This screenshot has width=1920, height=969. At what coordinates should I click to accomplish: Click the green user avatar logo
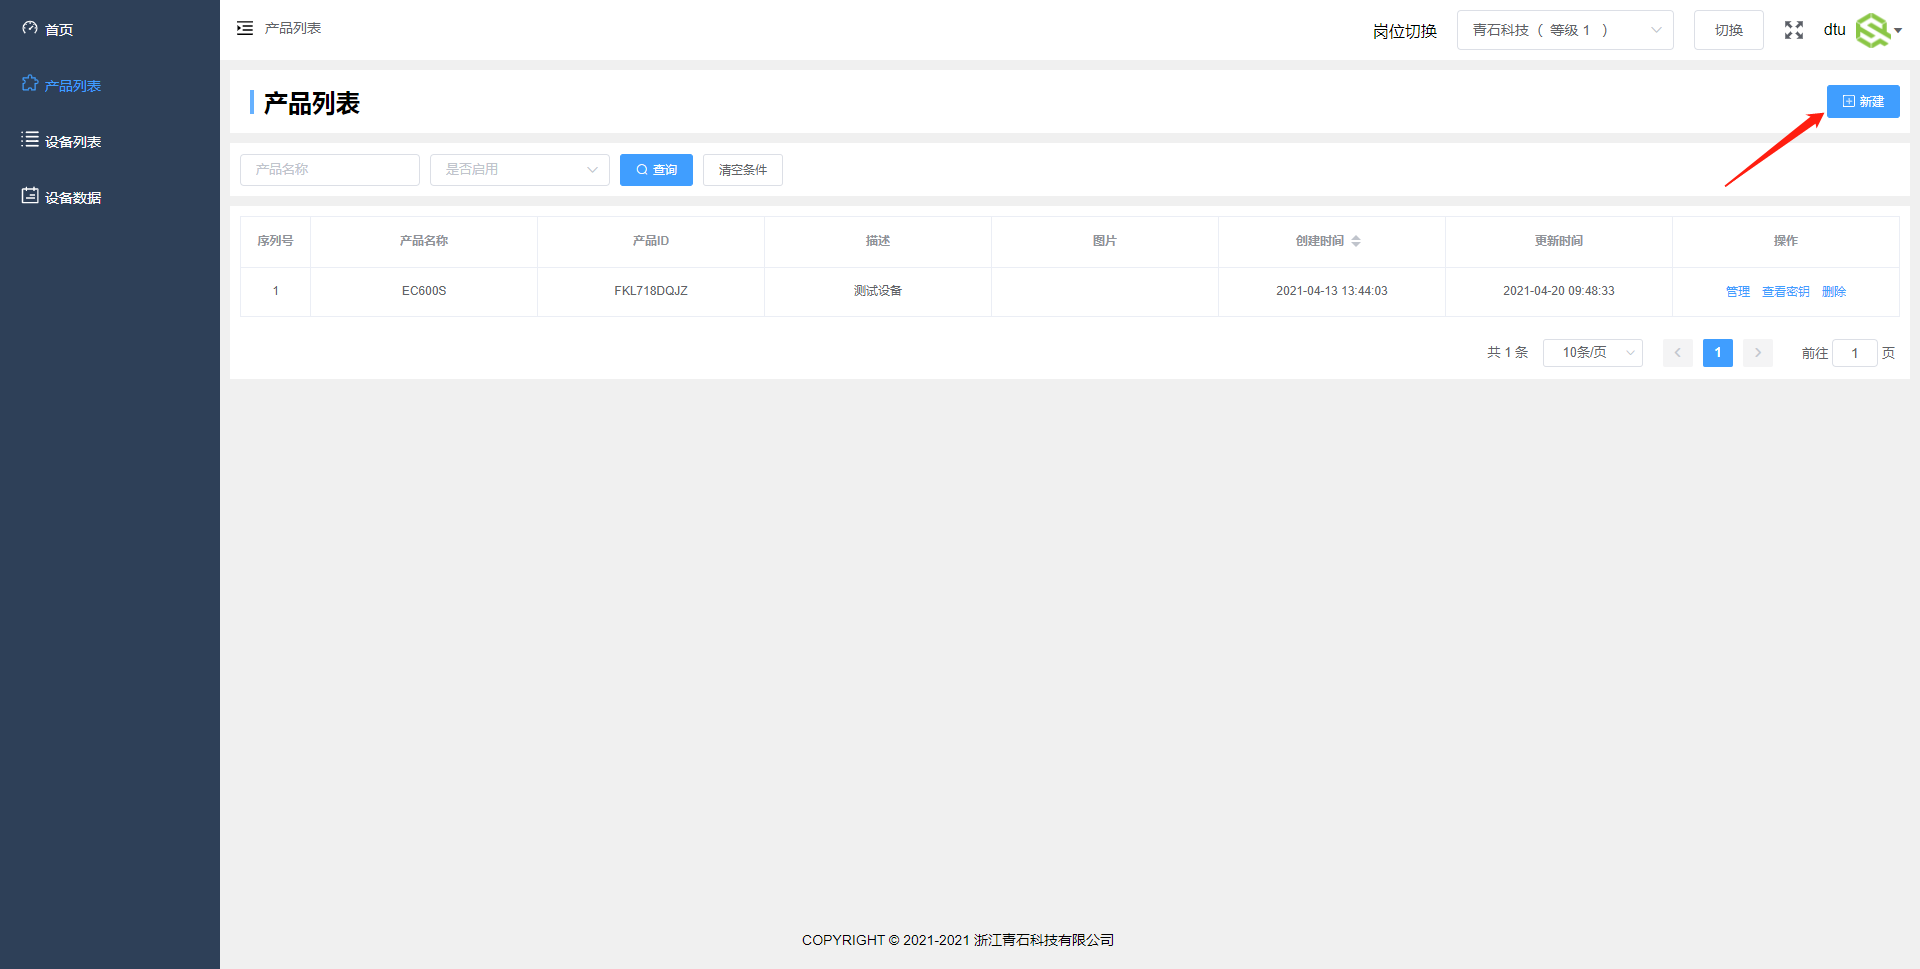click(1872, 30)
